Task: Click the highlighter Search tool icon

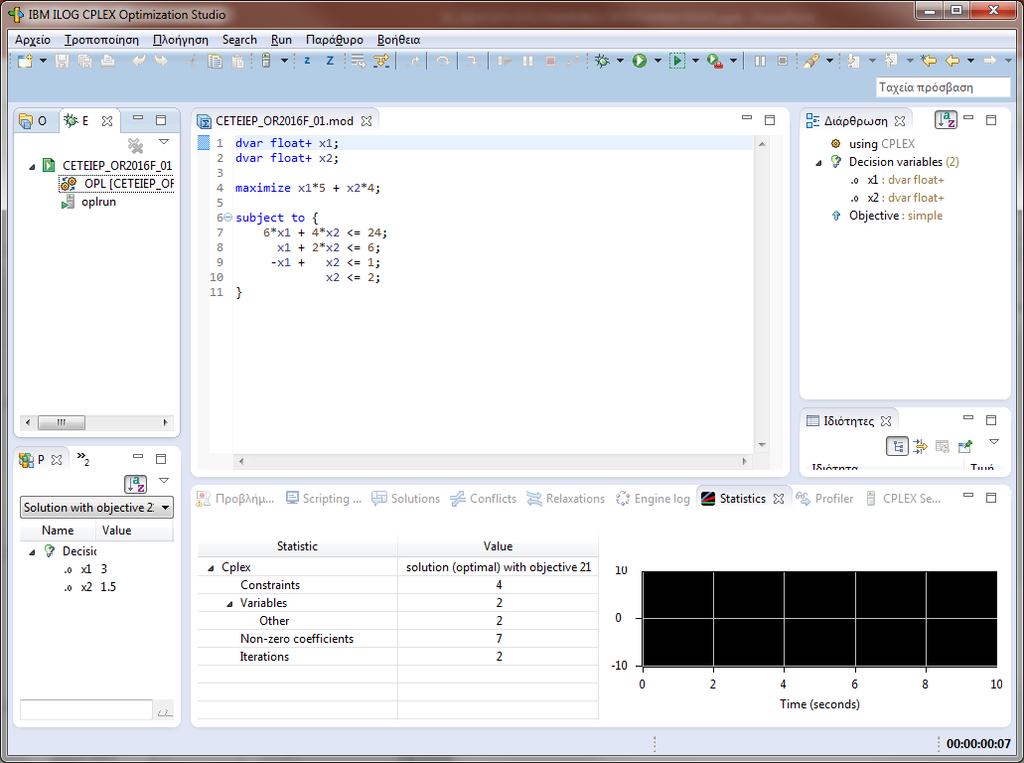Action: point(812,61)
